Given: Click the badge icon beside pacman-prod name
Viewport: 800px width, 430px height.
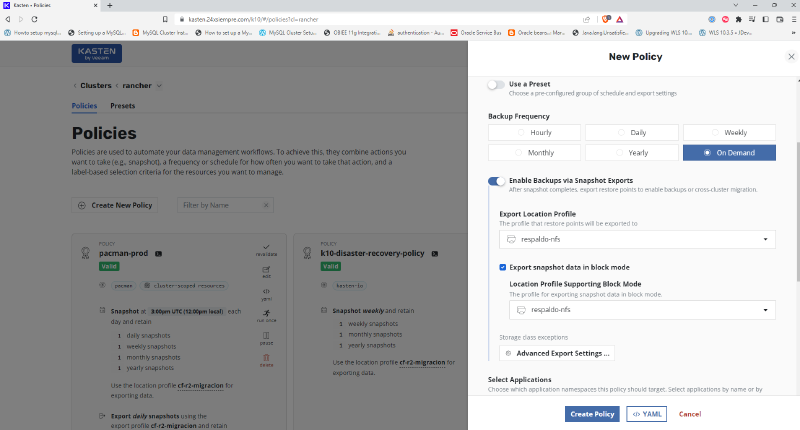Looking at the screenshot, I should click(x=159, y=254).
